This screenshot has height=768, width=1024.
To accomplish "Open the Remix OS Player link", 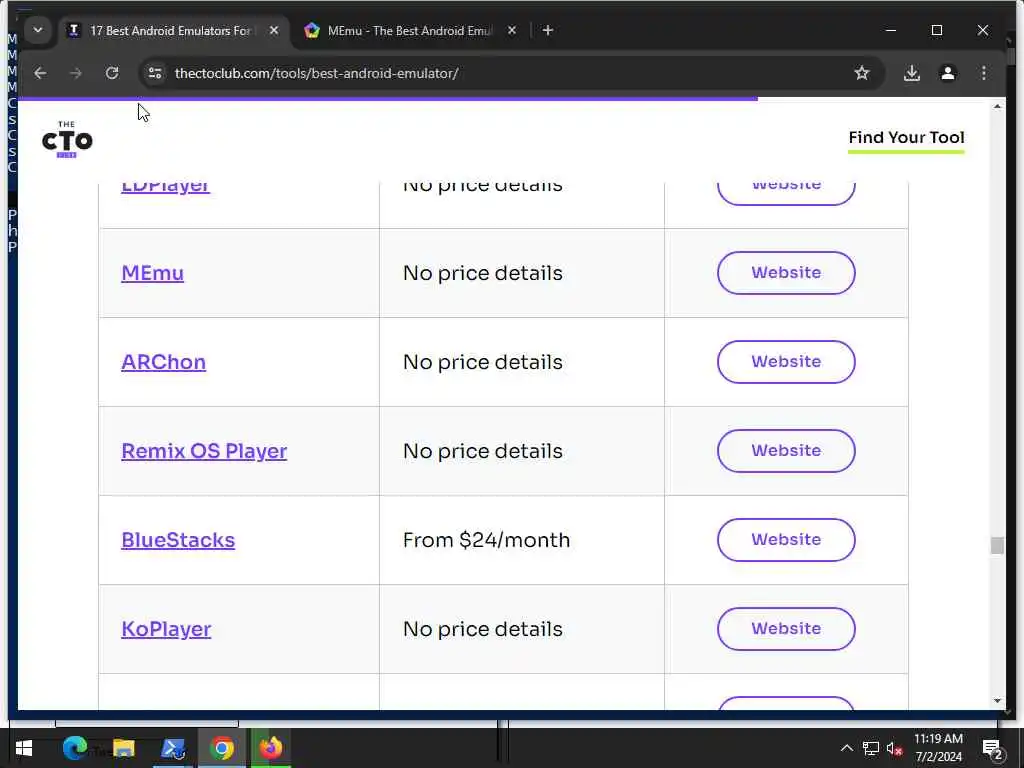I will 204,451.
